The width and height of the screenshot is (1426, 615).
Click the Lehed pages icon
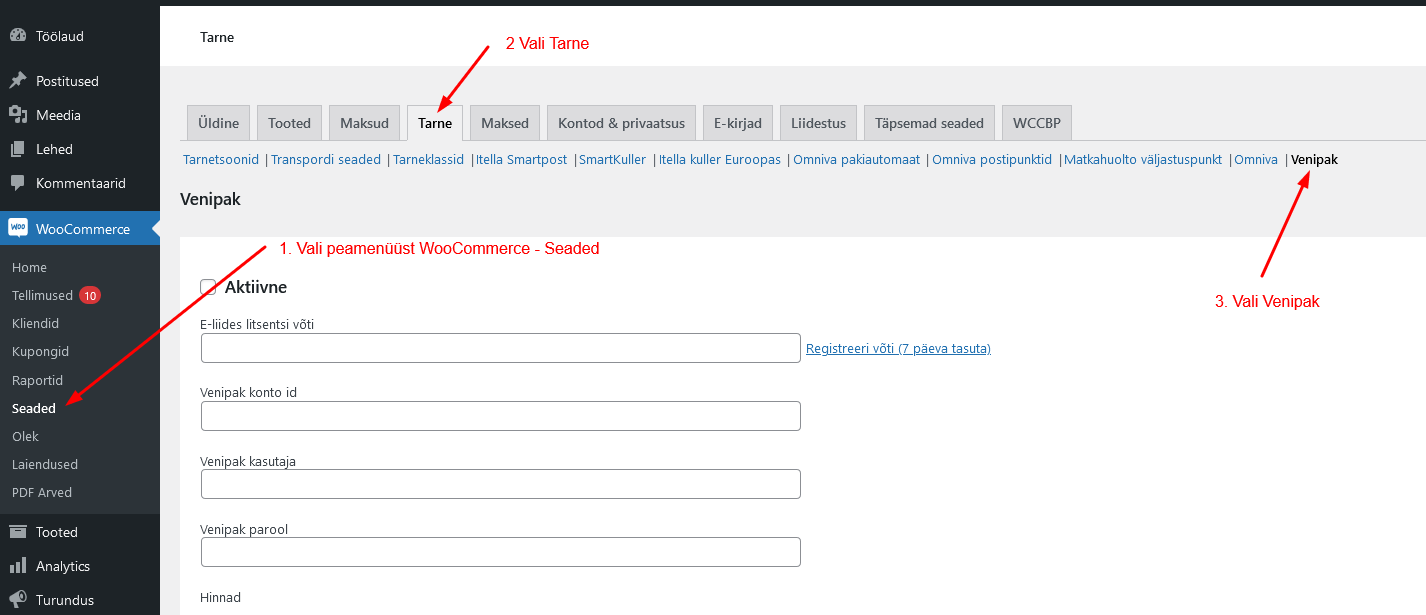tap(17, 149)
